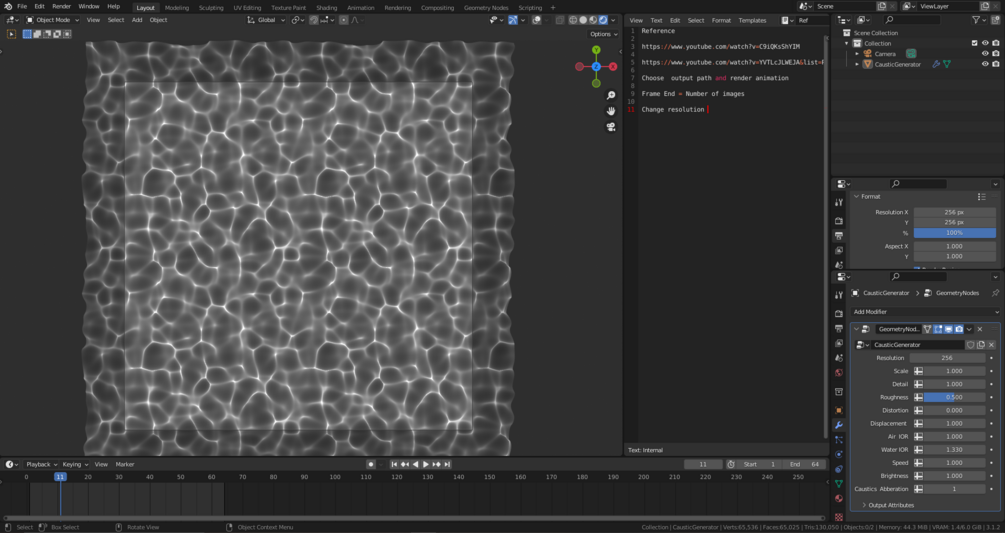This screenshot has height=533, width=1005.
Task: Switch to the Geometry Nodes workspace tab
Action: (x=486, y=8)
